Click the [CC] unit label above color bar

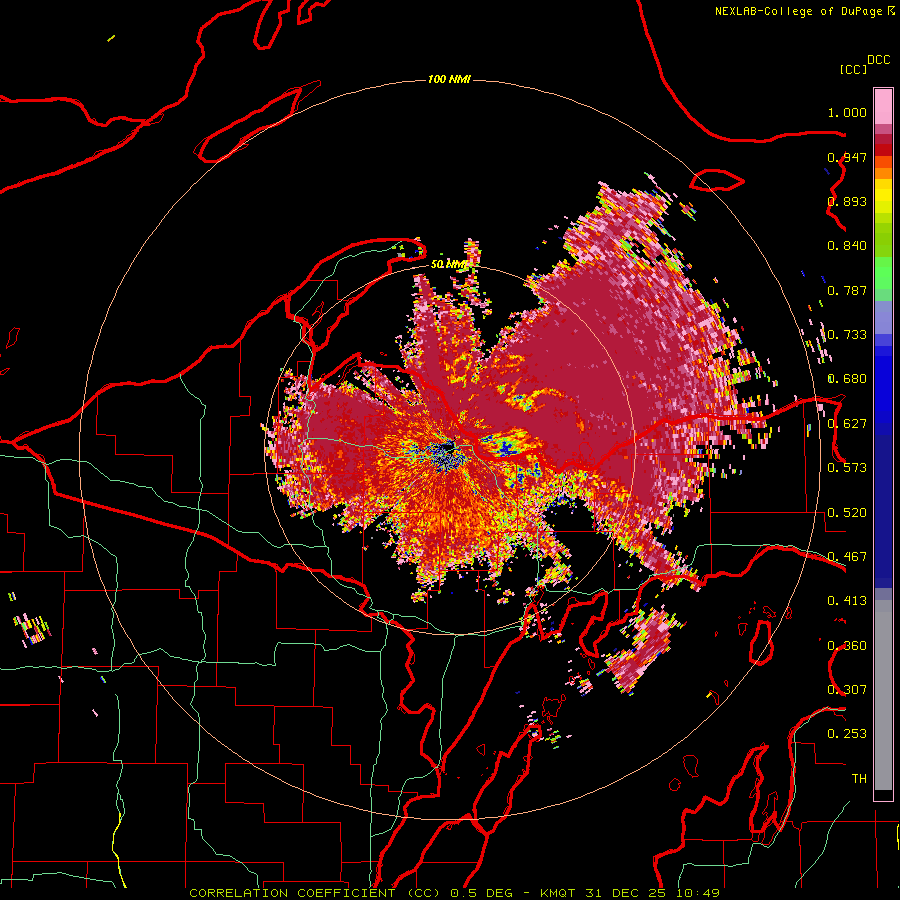click(854, 69)
